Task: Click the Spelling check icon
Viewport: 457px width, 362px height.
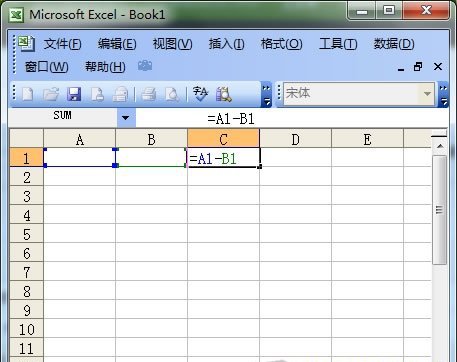Action: 200,94
